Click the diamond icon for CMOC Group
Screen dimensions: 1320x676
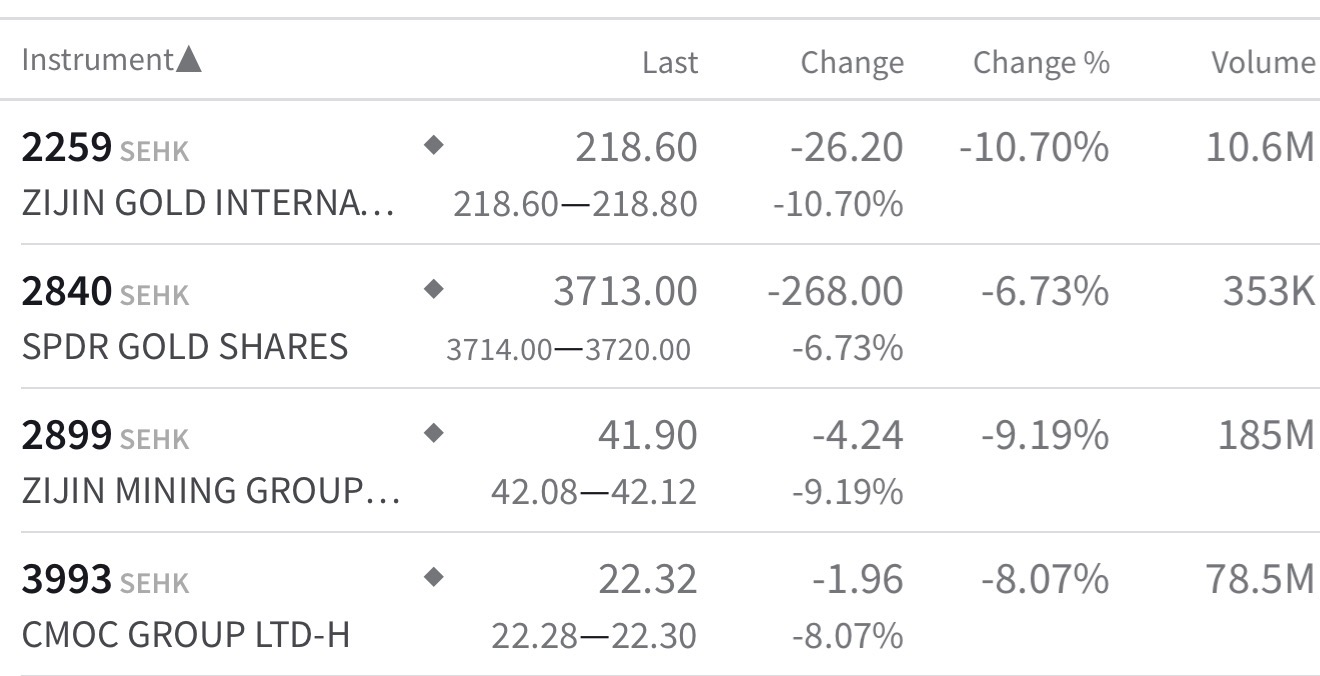click(x=433, y=578)
